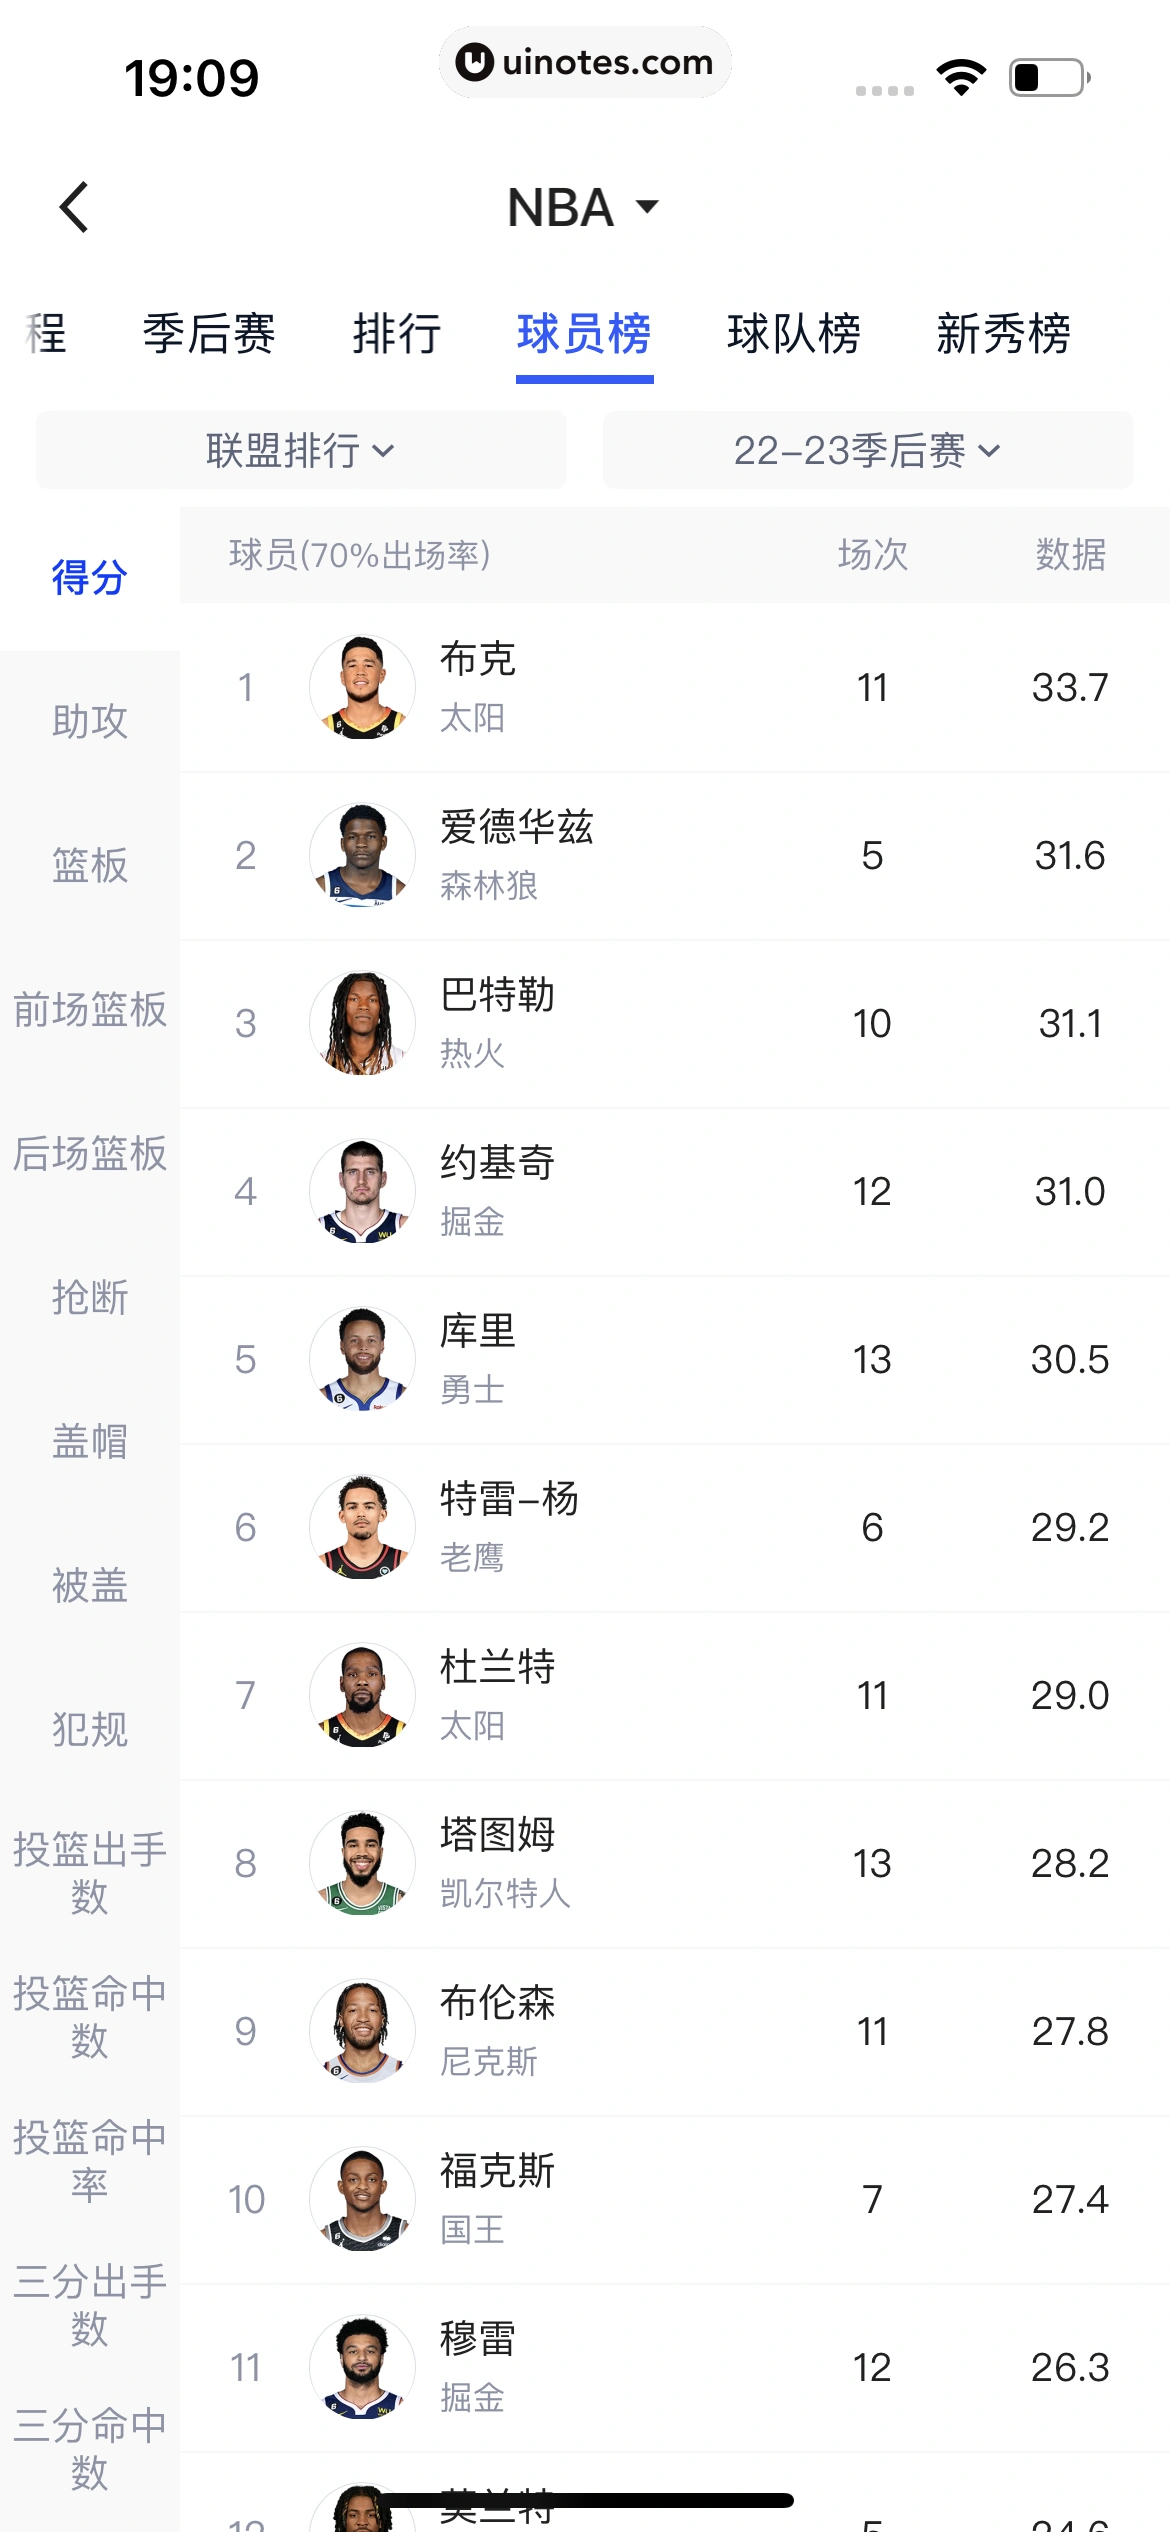Select 助攻 in the stats sidebar
Viewport: 1170px width, 2532px height.
point(90,721)
